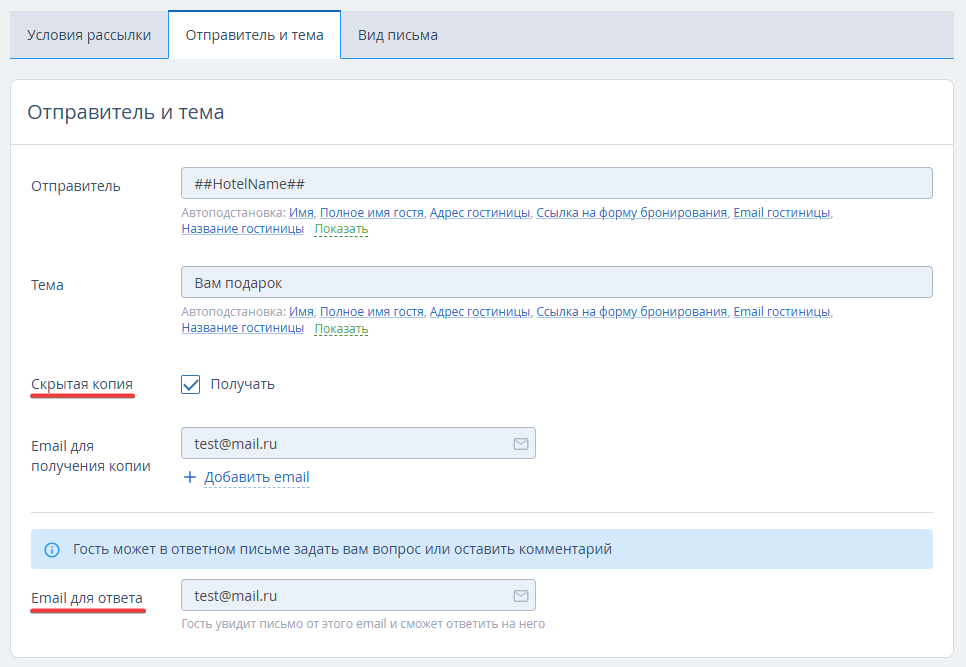Click plus icon beside Добавить email

coord(190,477)
